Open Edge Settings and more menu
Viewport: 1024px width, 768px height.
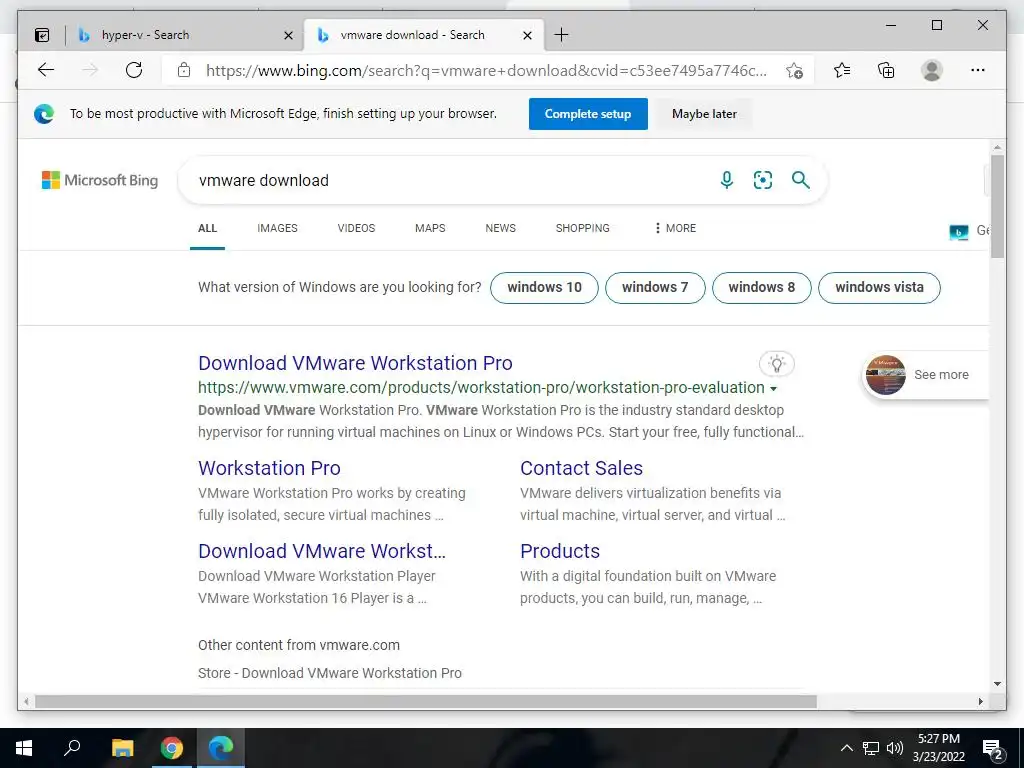(x=978, y=70)
